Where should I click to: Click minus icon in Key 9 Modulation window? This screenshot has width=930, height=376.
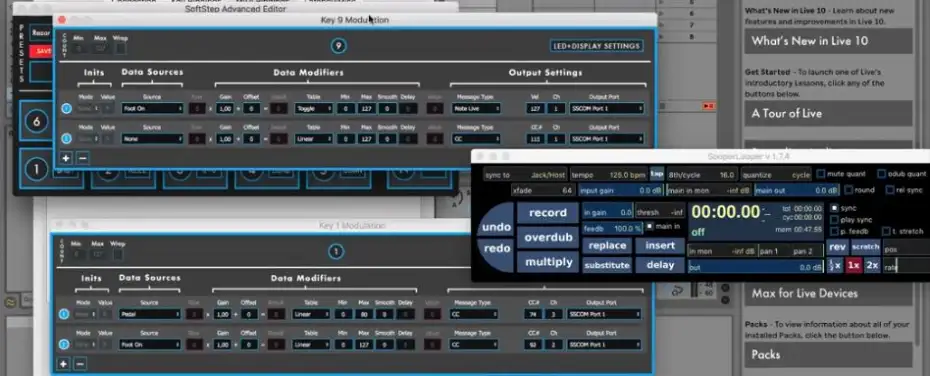coord(83,158)
